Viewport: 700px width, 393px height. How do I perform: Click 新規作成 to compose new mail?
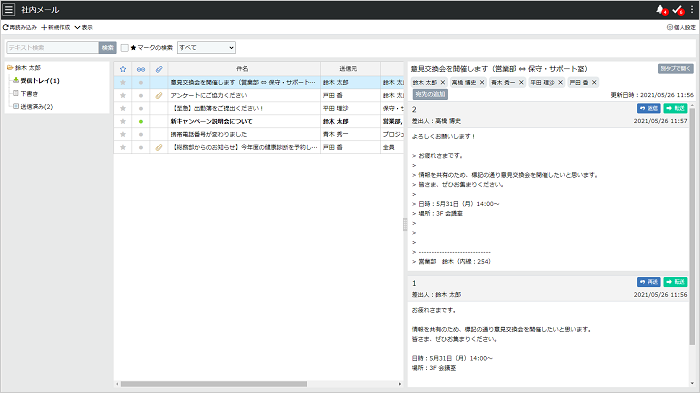tap(56, 27)
